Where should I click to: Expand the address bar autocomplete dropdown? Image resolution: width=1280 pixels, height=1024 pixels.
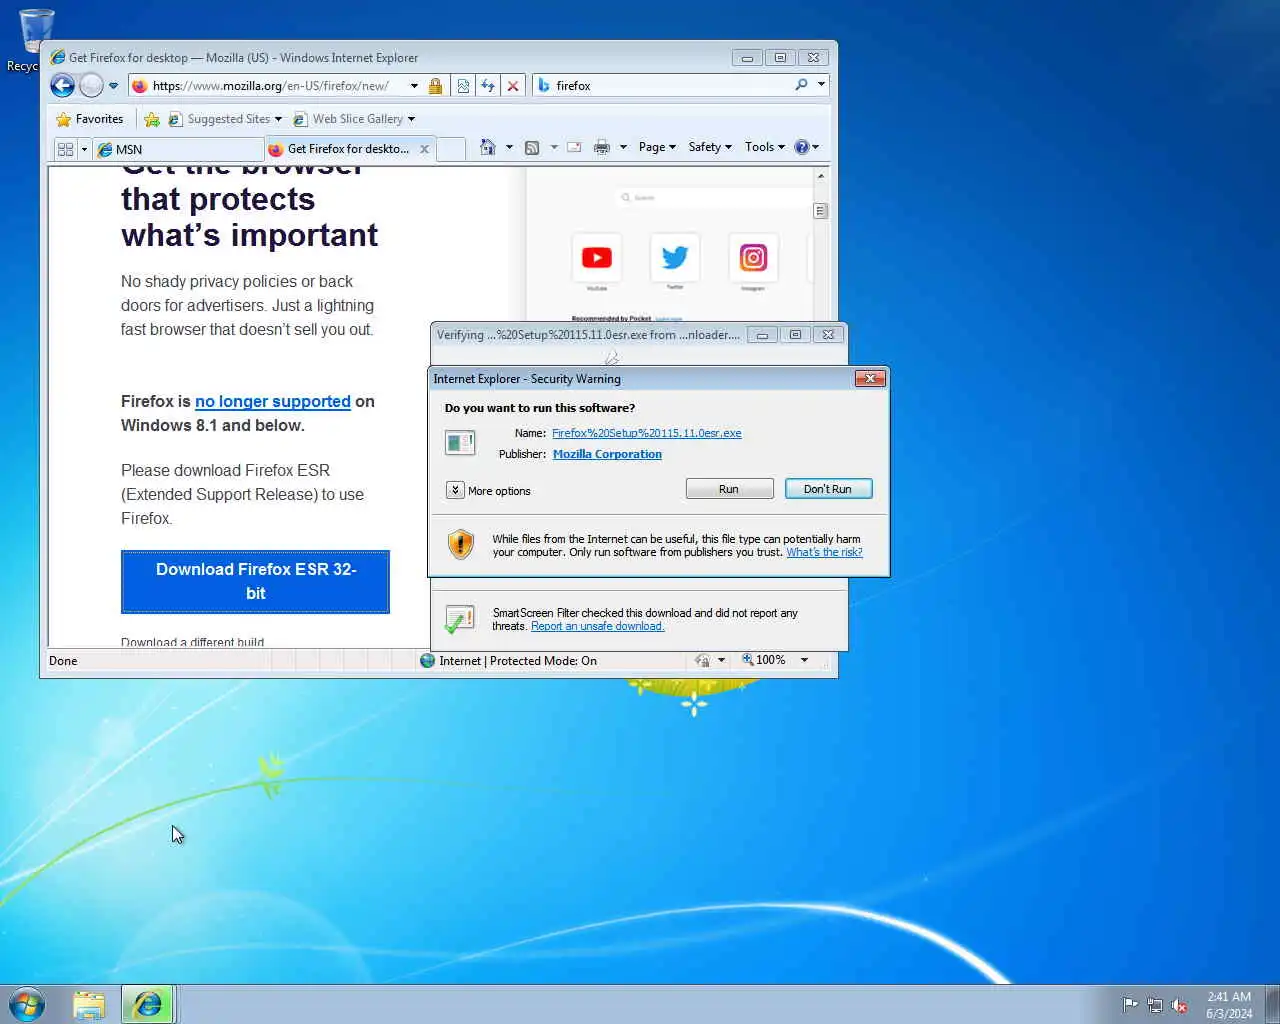click(x=414, y=86)
